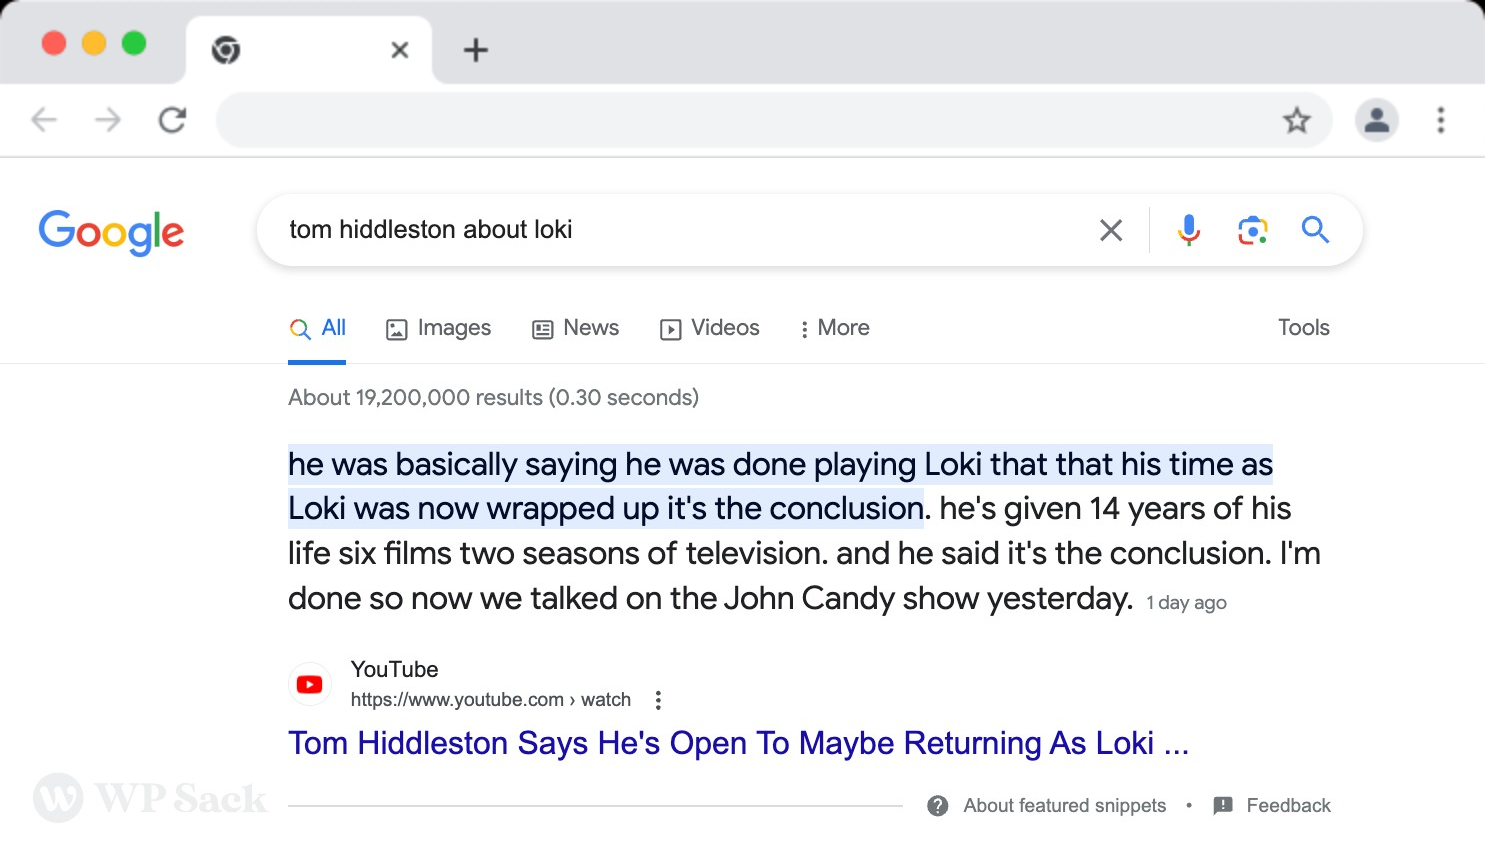
Task: Switch to the Images results tab
Action: [438, 328]
